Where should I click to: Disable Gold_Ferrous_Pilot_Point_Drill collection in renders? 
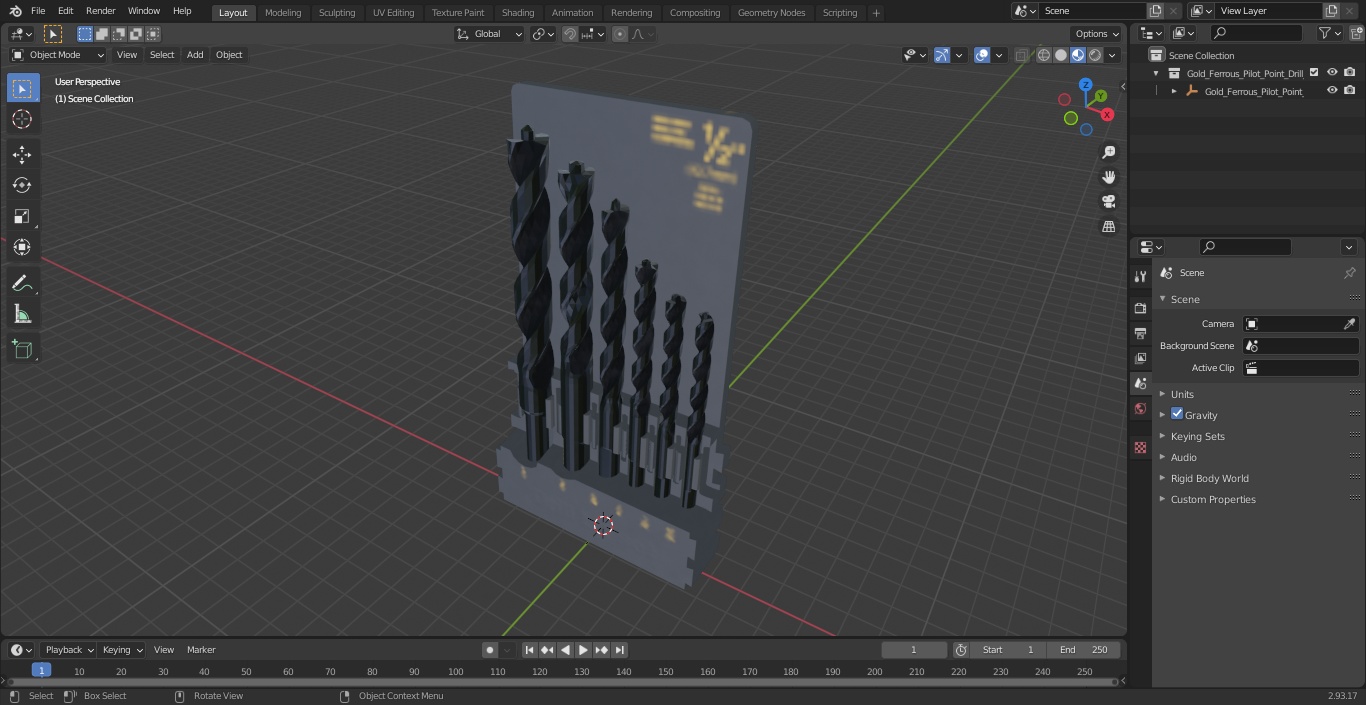1350,72
